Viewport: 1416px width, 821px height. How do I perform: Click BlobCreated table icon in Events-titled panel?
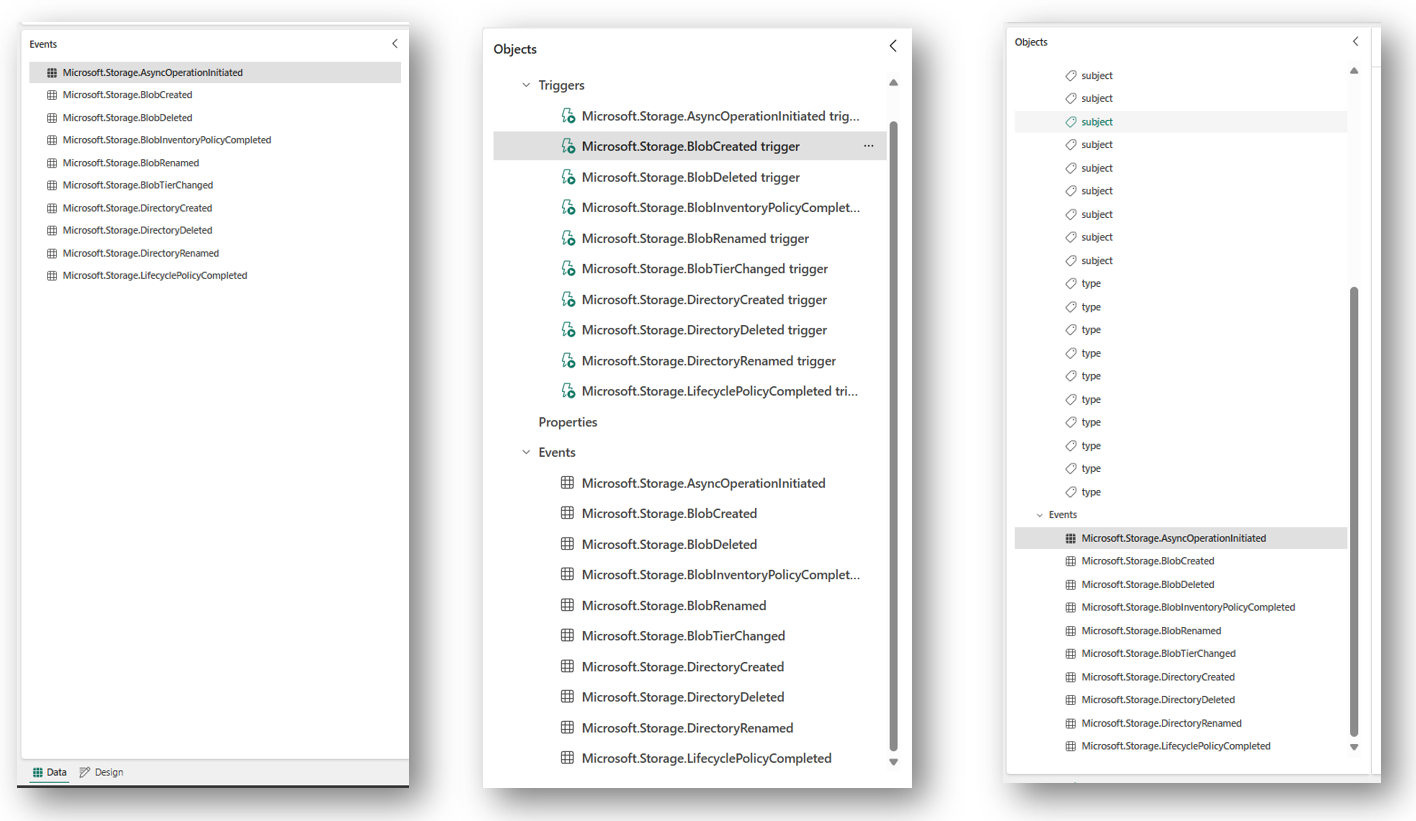click(52, 95)
